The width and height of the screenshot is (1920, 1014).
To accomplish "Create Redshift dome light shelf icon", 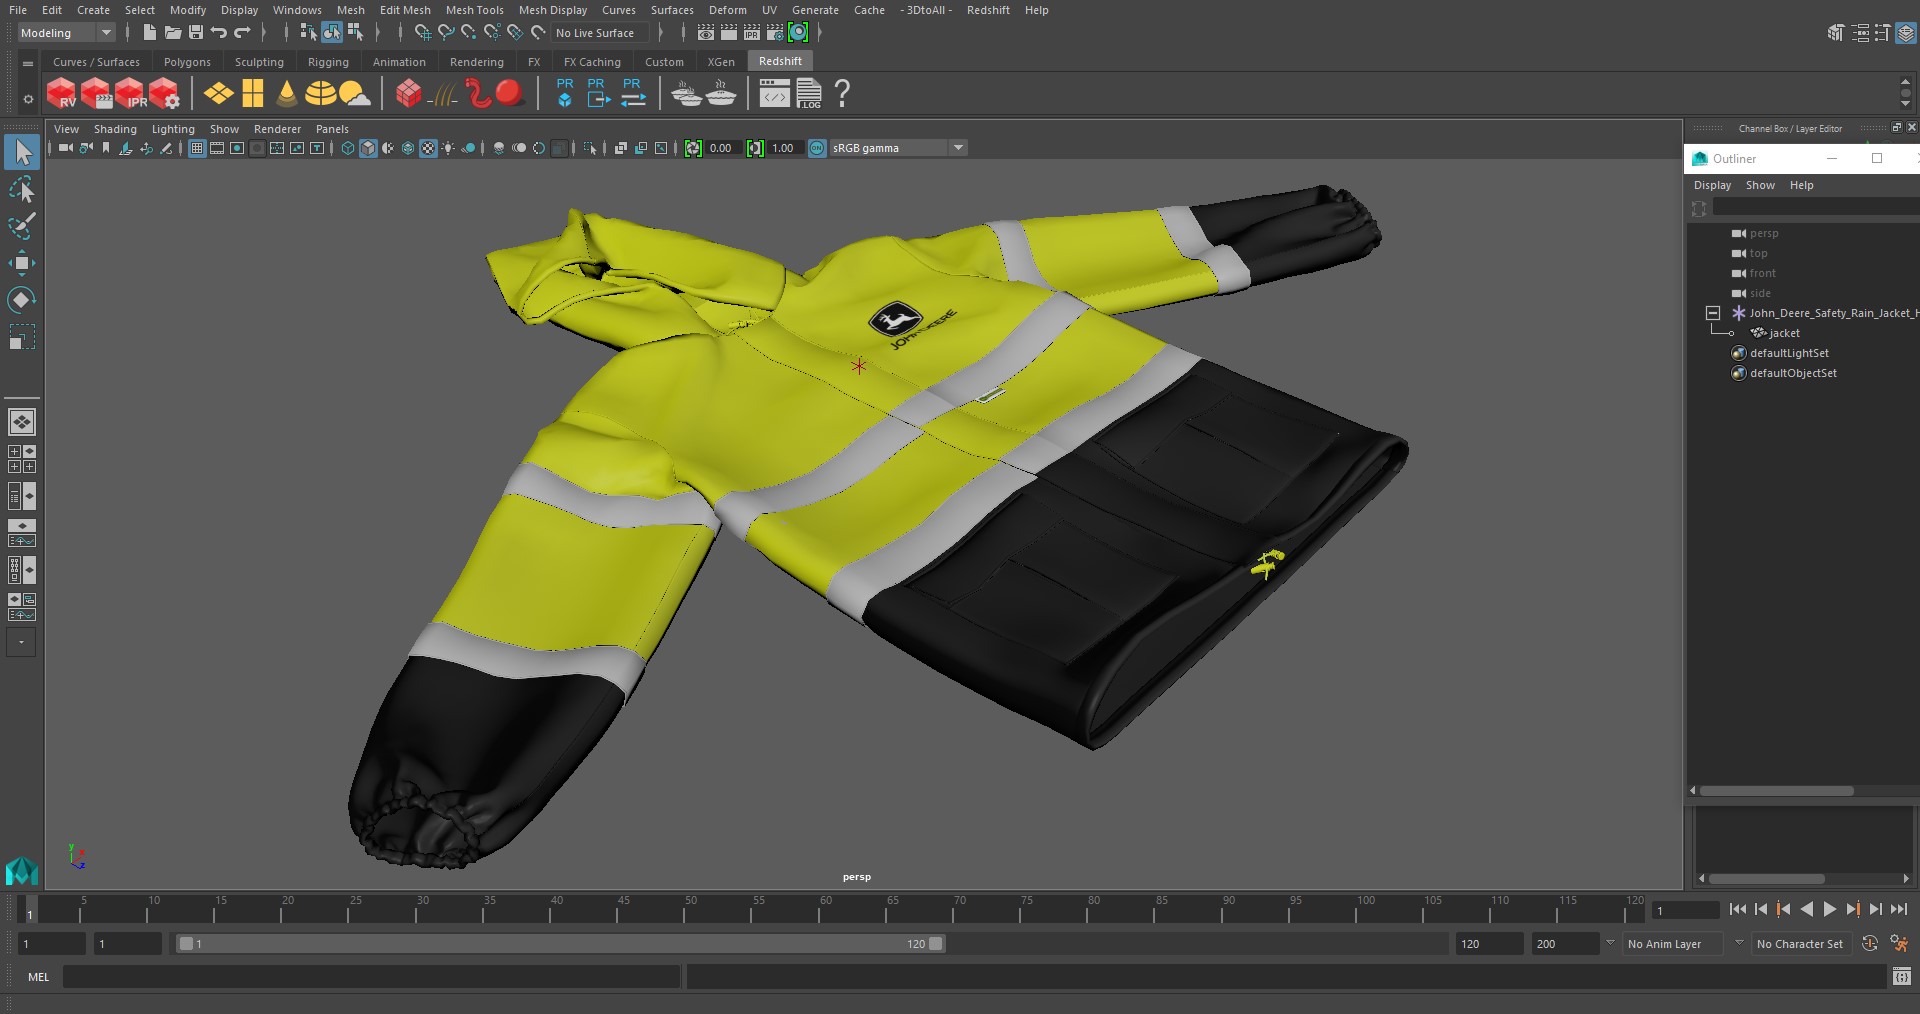I will pos(320,94).
